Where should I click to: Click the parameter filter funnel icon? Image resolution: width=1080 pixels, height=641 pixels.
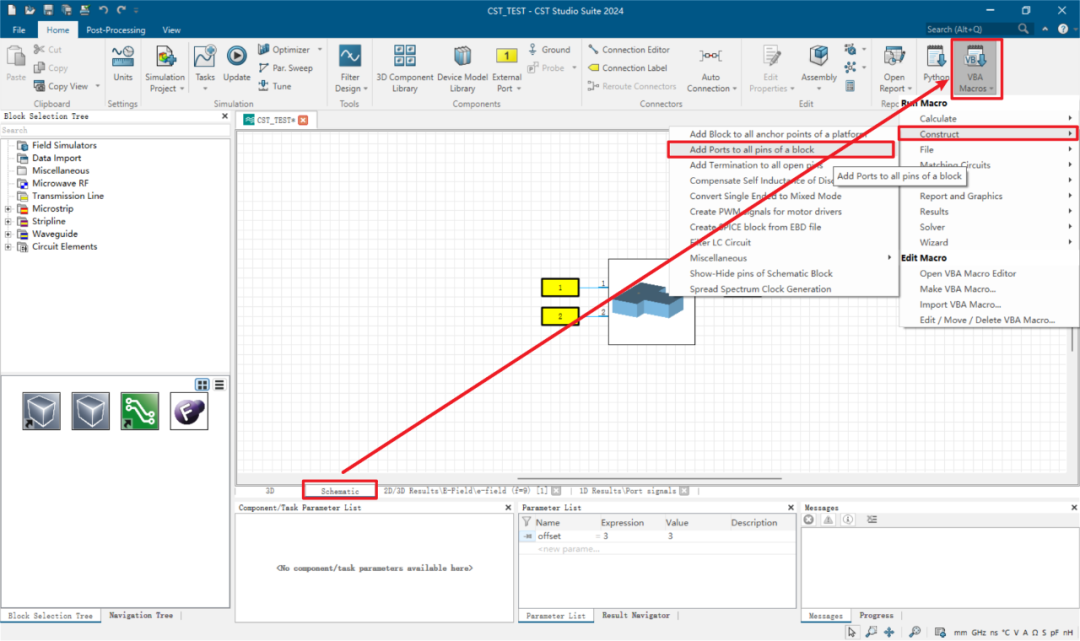pyautogui.click(x=527, y=522)
